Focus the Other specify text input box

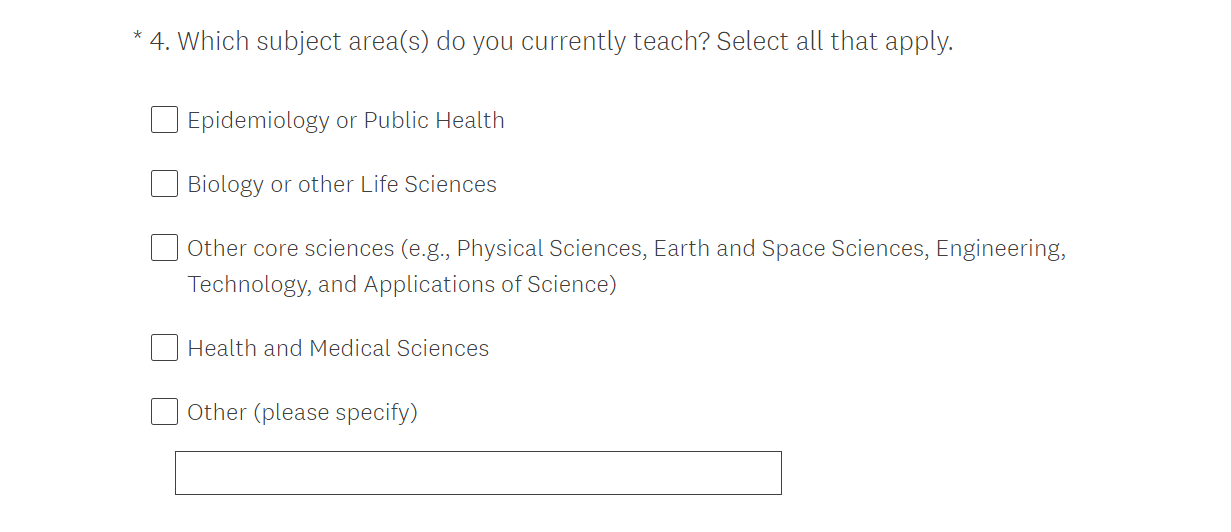coord(478,473)
